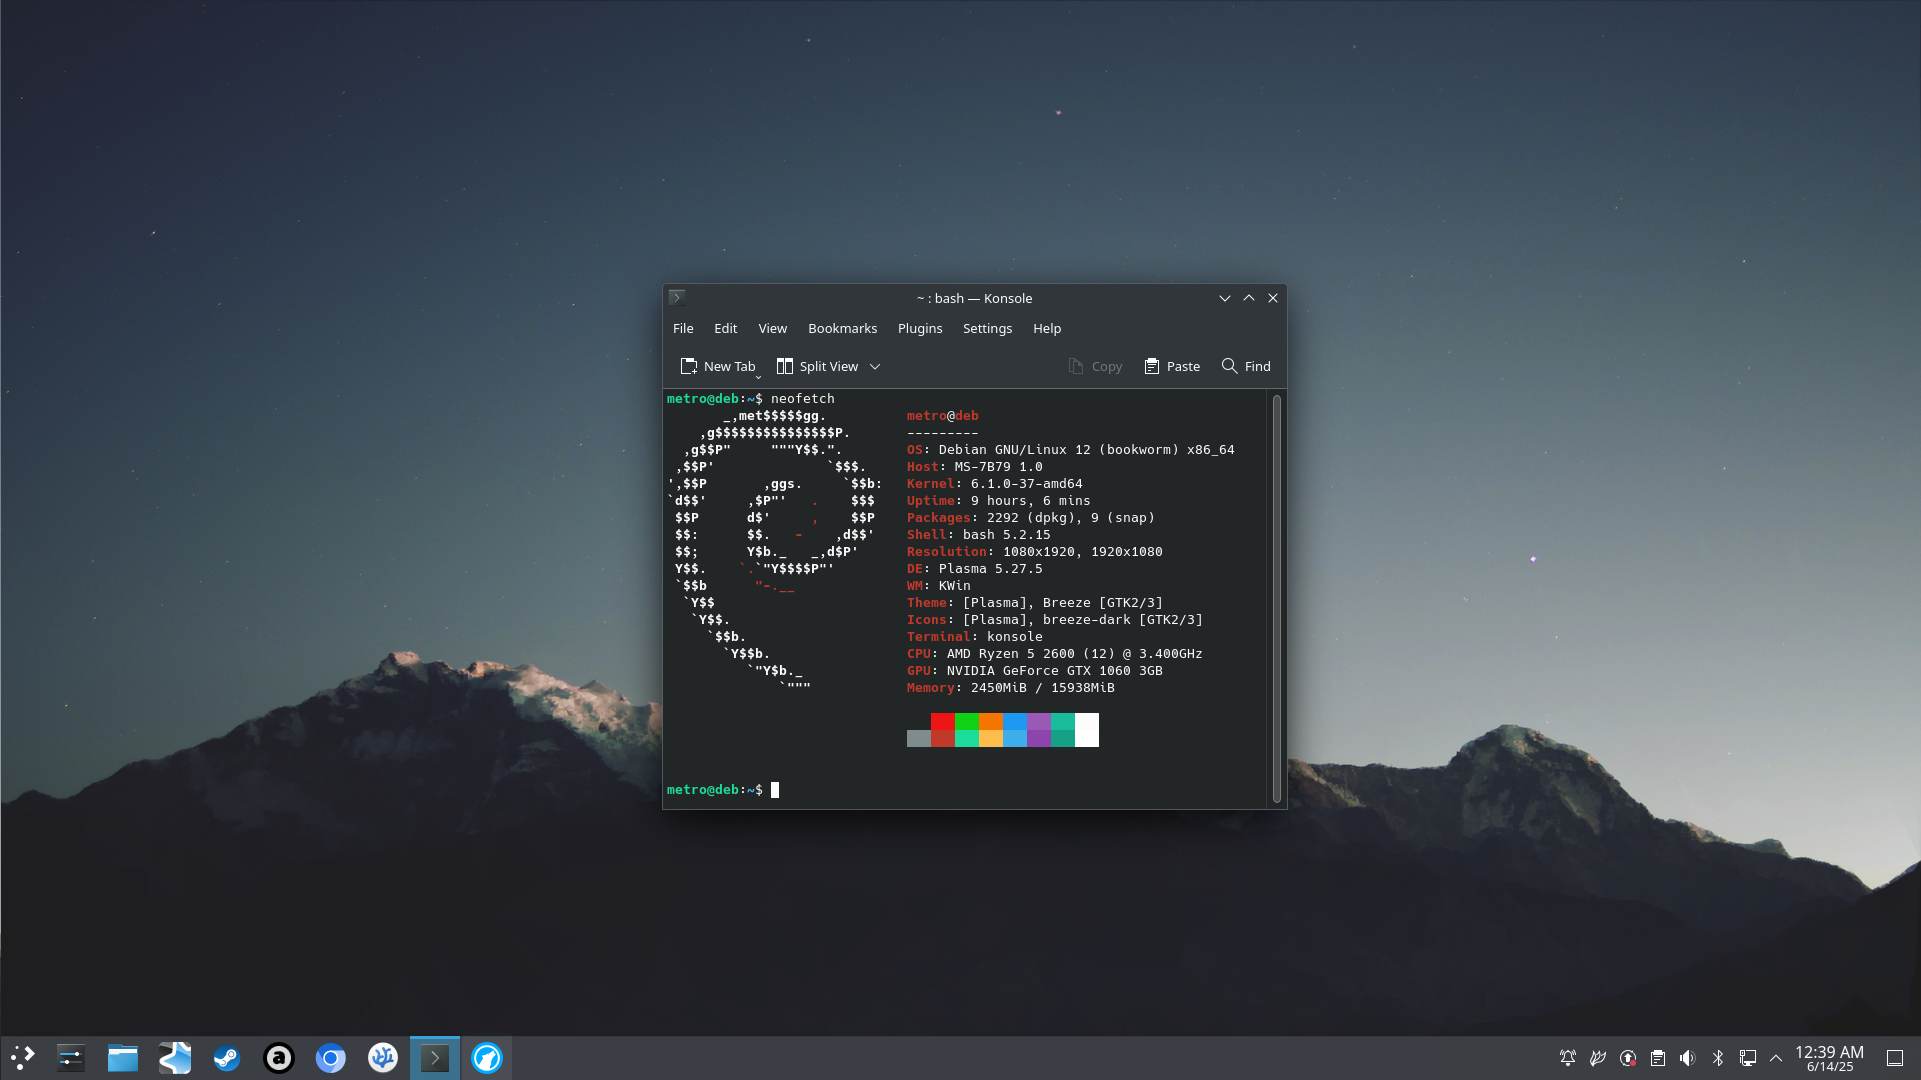
Task: Click the red color block in the neofetch output
Action: (x=942, y=722)
